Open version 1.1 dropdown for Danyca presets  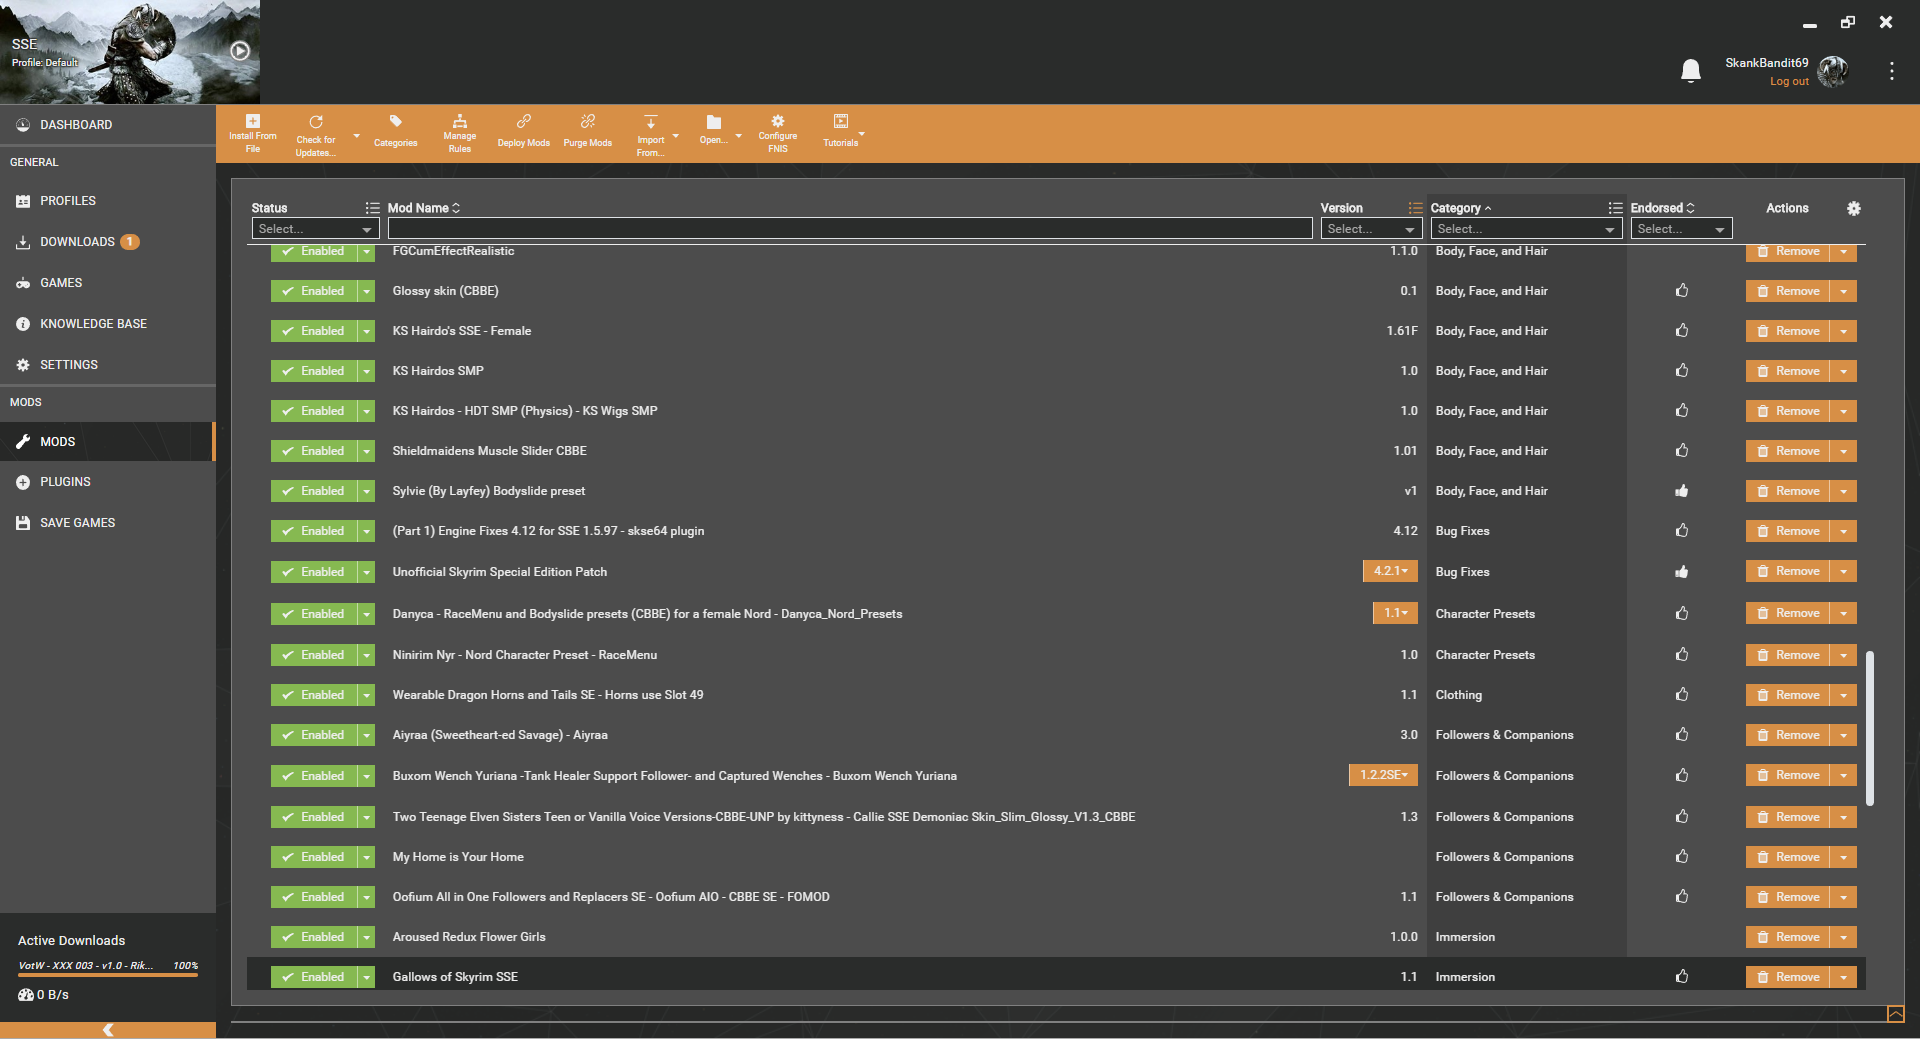(1395, 613)
